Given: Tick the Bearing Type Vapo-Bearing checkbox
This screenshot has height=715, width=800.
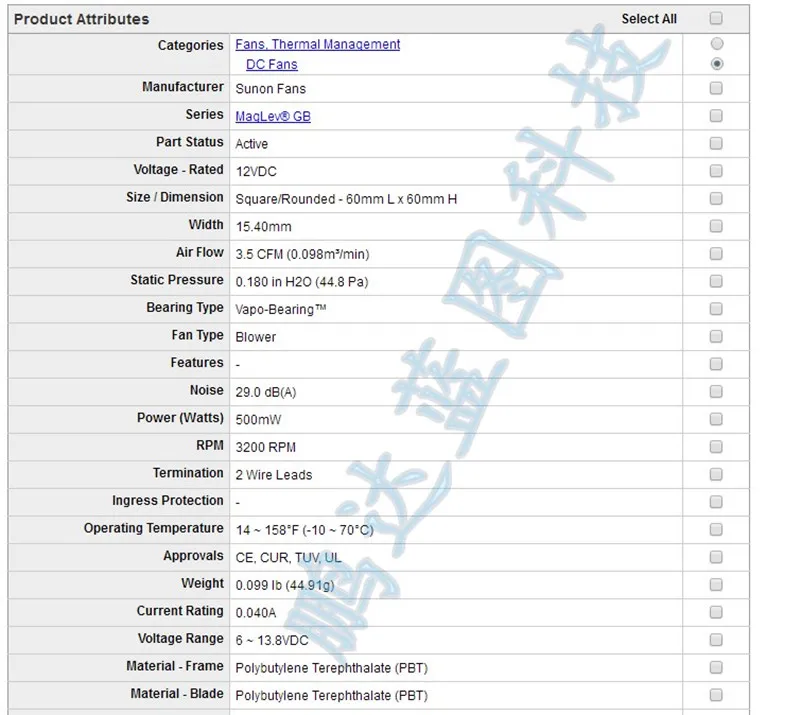Looking at the screenshot, I should coord(716,309).
